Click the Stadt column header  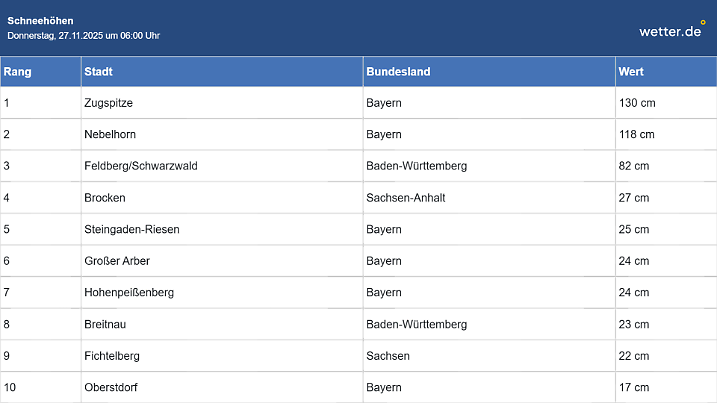[x=98, y=72]
